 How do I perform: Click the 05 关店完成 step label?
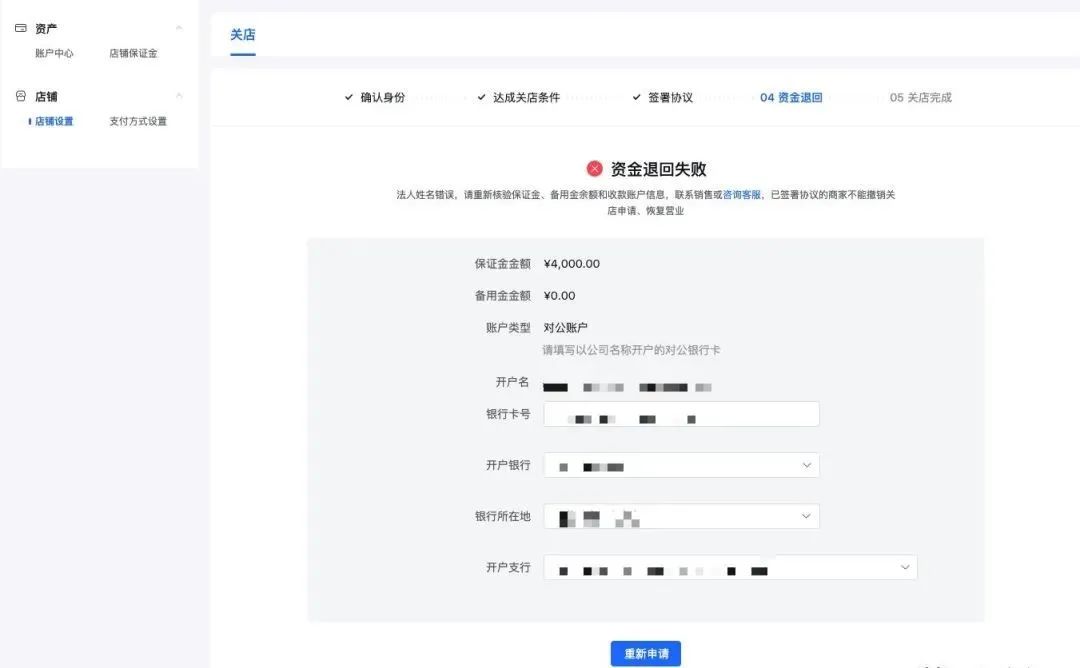pos(921,98)
